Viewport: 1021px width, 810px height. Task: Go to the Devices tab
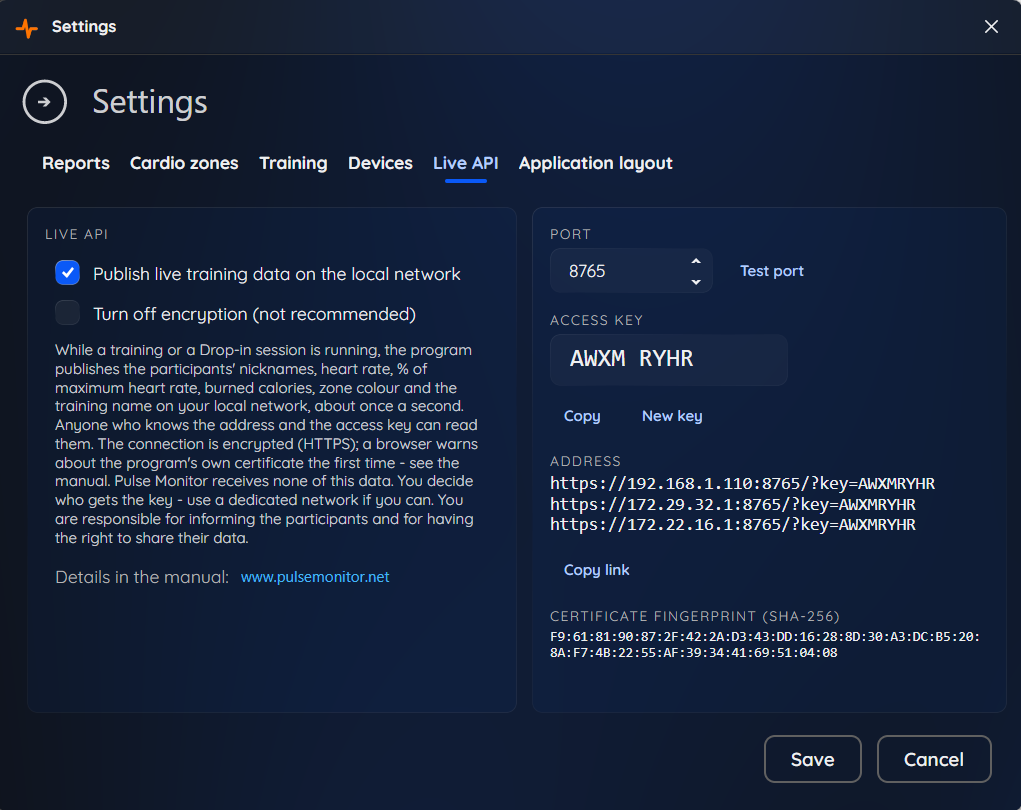[x=380, y=163]
